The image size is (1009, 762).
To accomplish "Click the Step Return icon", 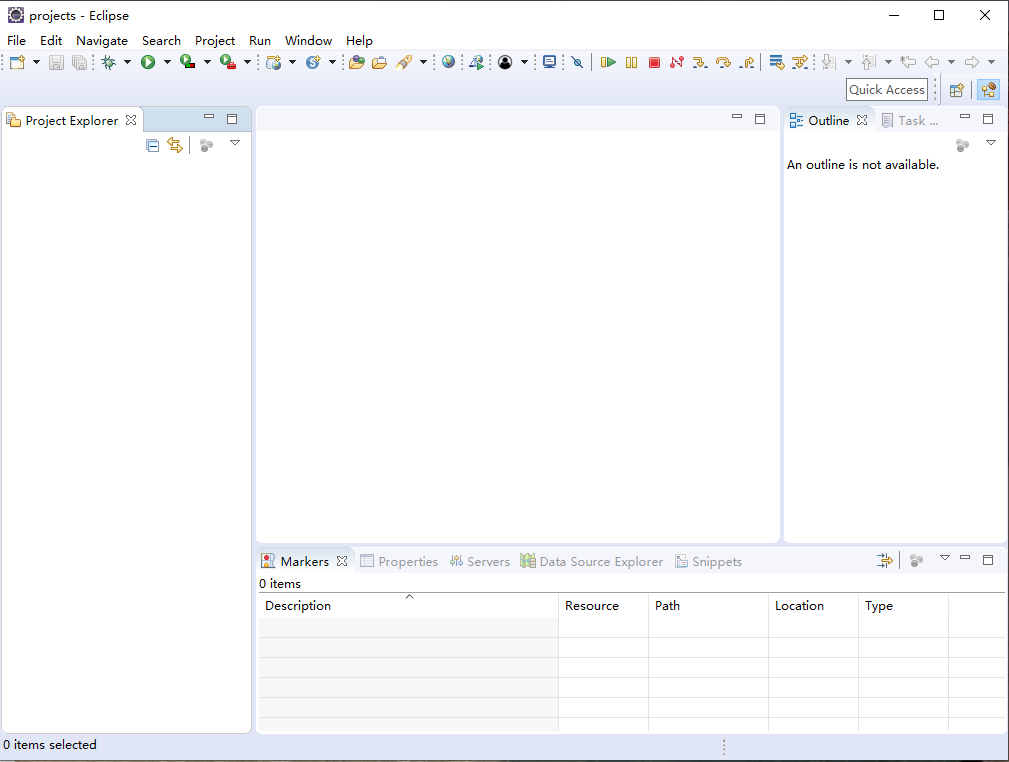I will 747,62.
